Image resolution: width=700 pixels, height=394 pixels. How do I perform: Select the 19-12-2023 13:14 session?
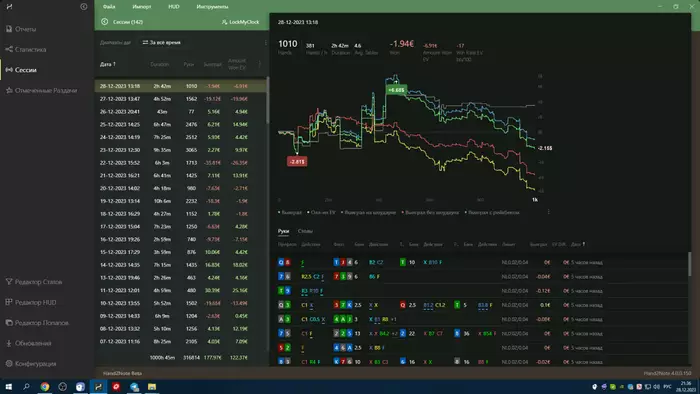180,201
